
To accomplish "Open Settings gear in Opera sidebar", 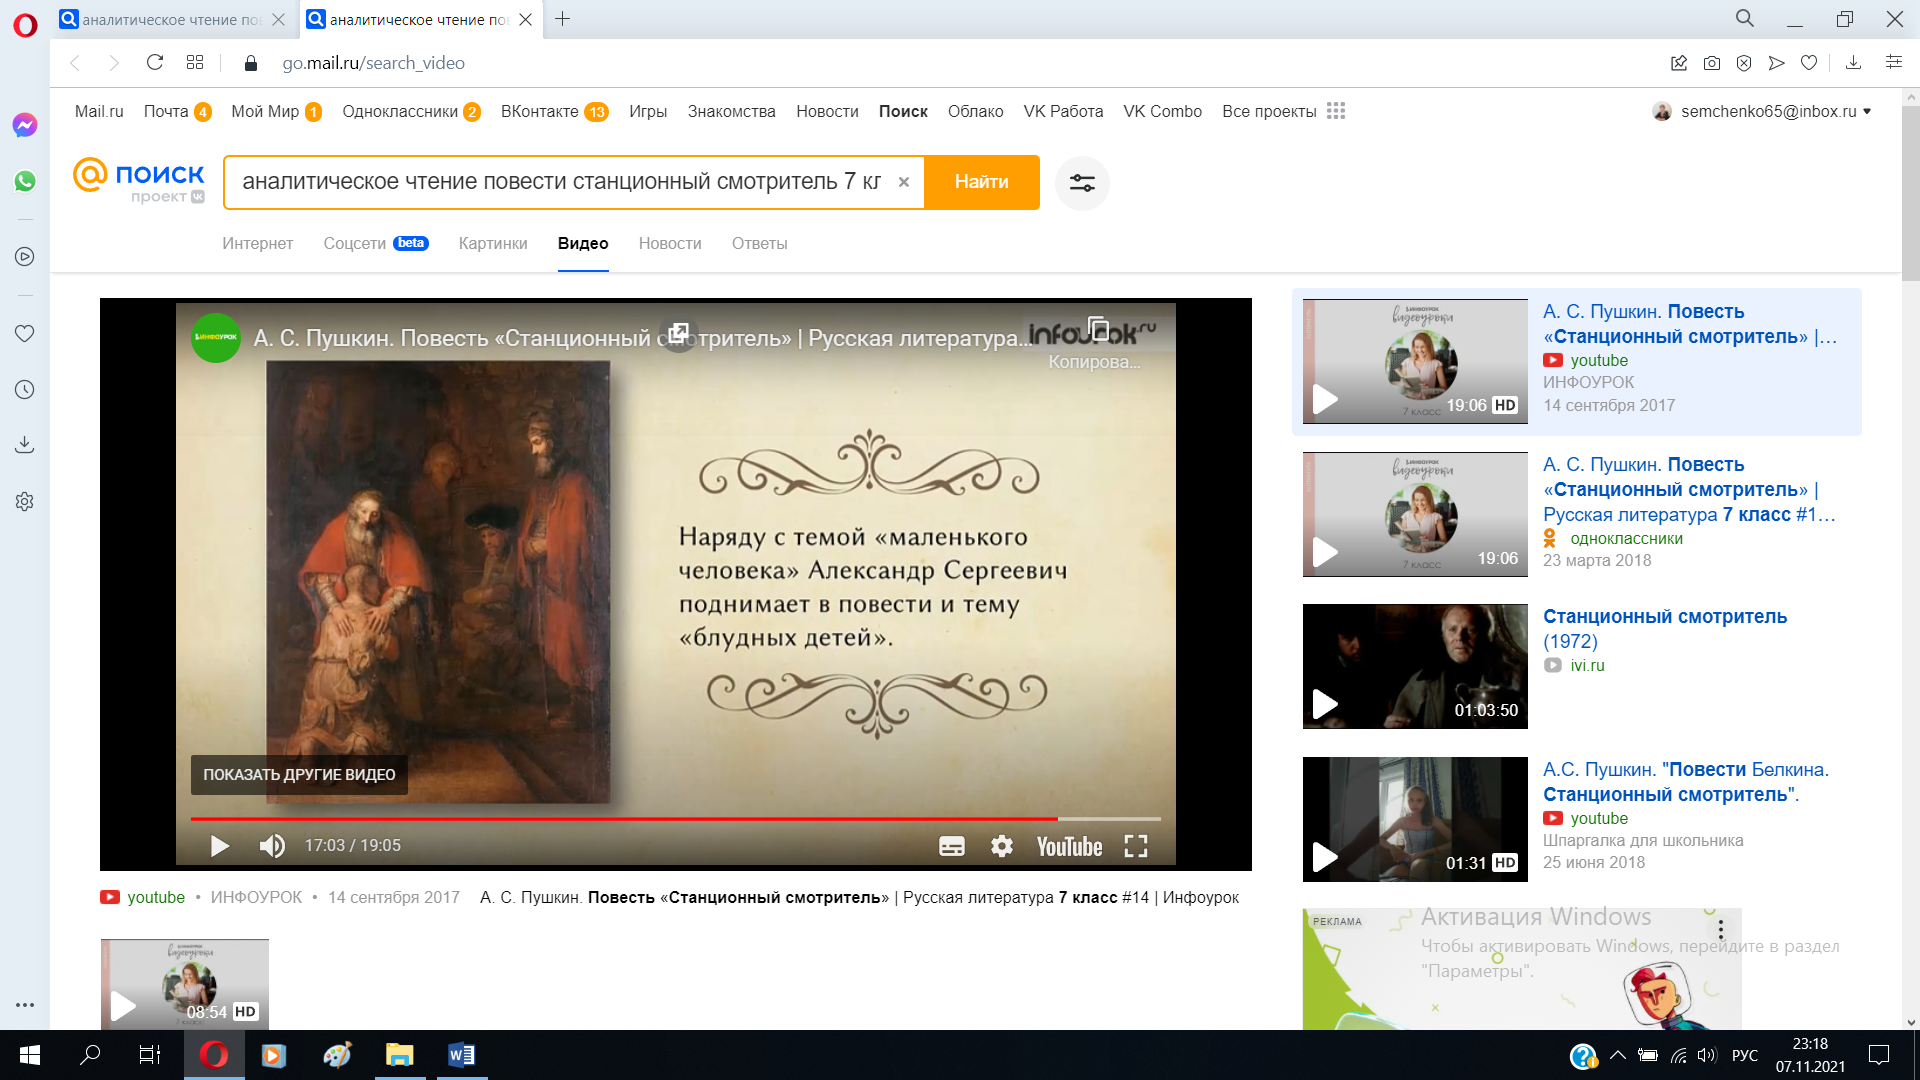I will (x=25, y=501).
